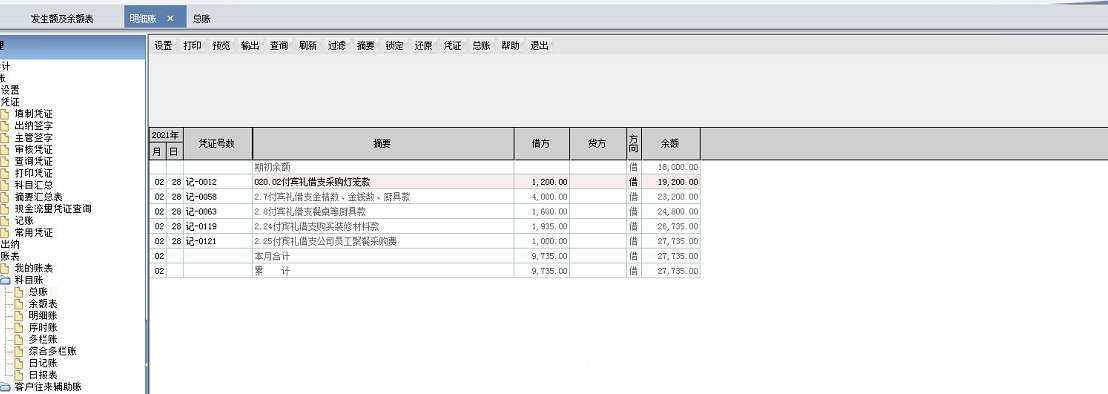Click the 预览 toolbar button
Viewport: 1108px width, 394px height.
coord(221,46)
